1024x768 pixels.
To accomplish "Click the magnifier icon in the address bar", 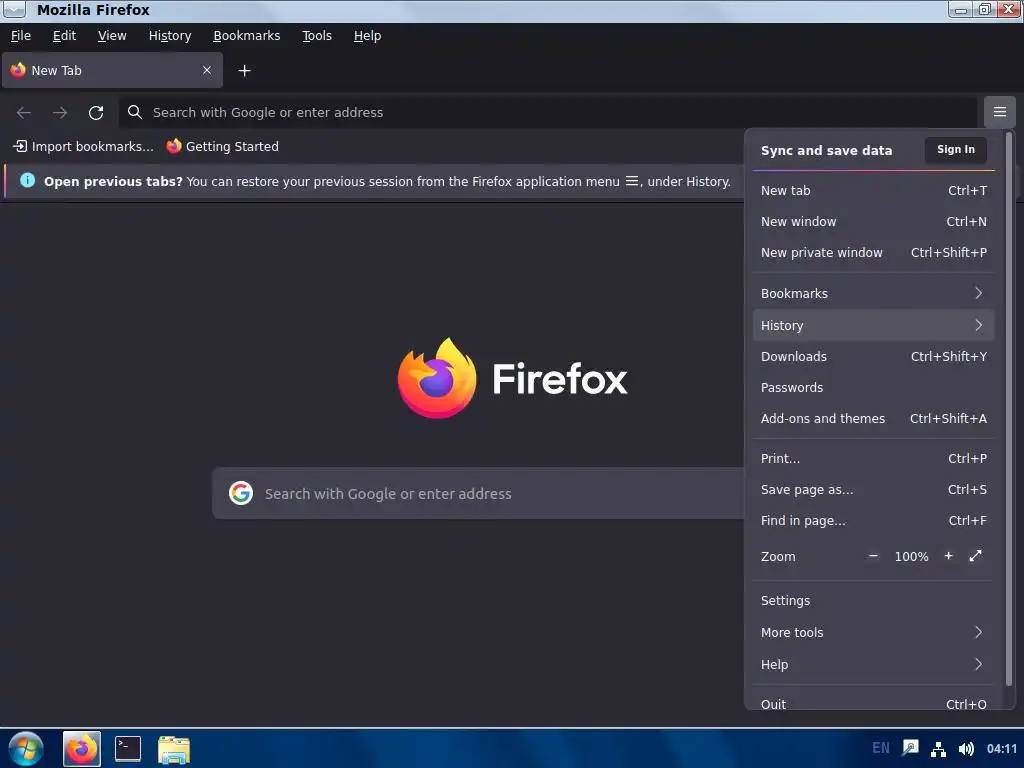I will 135,112.
